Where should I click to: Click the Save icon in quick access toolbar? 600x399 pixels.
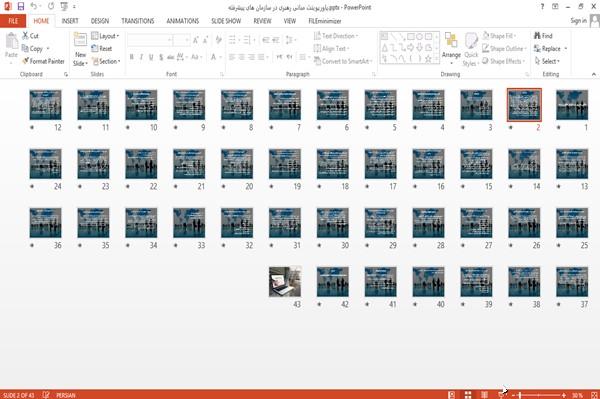[x=21, y=7]
